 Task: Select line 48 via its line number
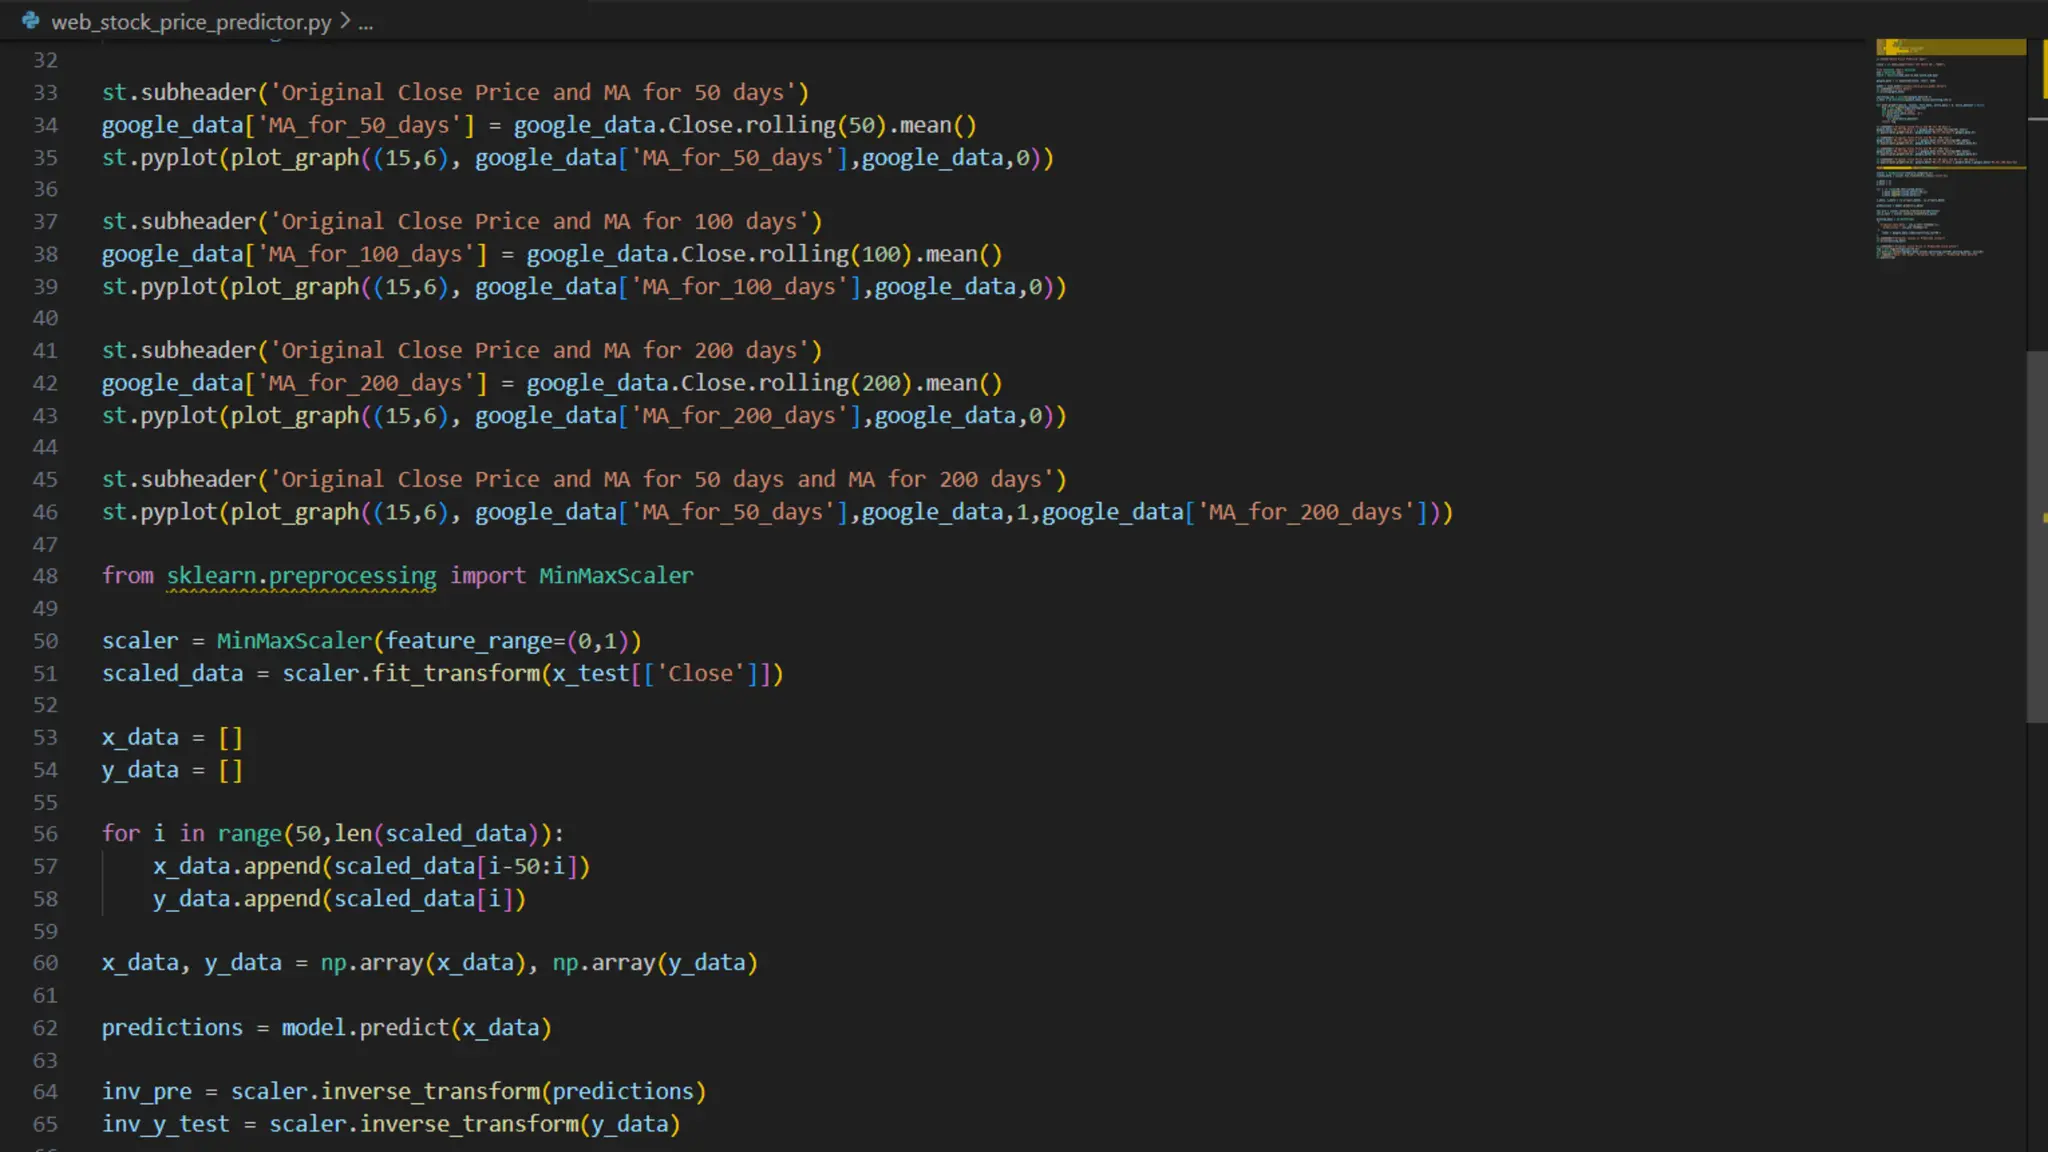point(45,576)
